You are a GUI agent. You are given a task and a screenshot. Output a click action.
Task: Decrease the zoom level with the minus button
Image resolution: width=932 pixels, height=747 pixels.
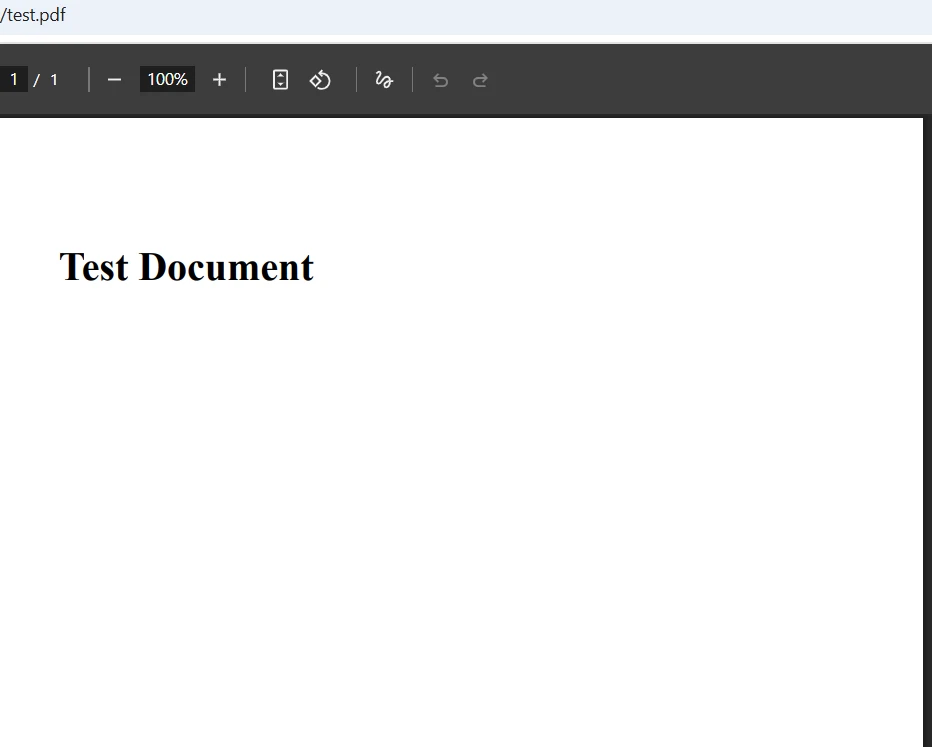tap(114, 79)
